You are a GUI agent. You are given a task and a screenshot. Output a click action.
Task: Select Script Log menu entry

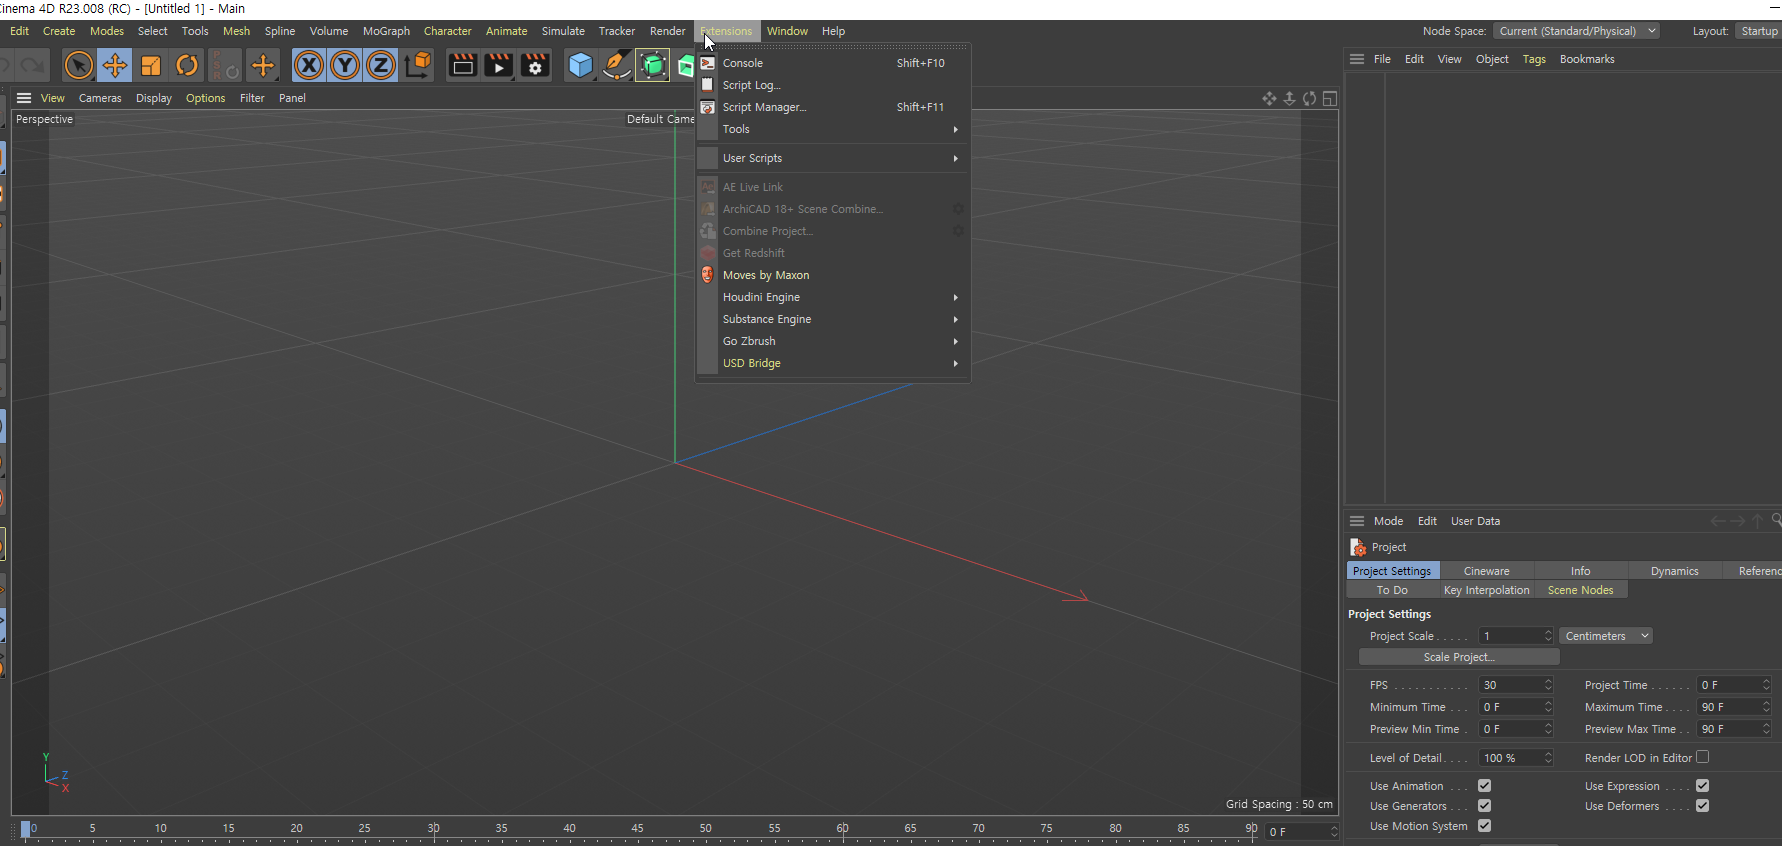point(834,85)
